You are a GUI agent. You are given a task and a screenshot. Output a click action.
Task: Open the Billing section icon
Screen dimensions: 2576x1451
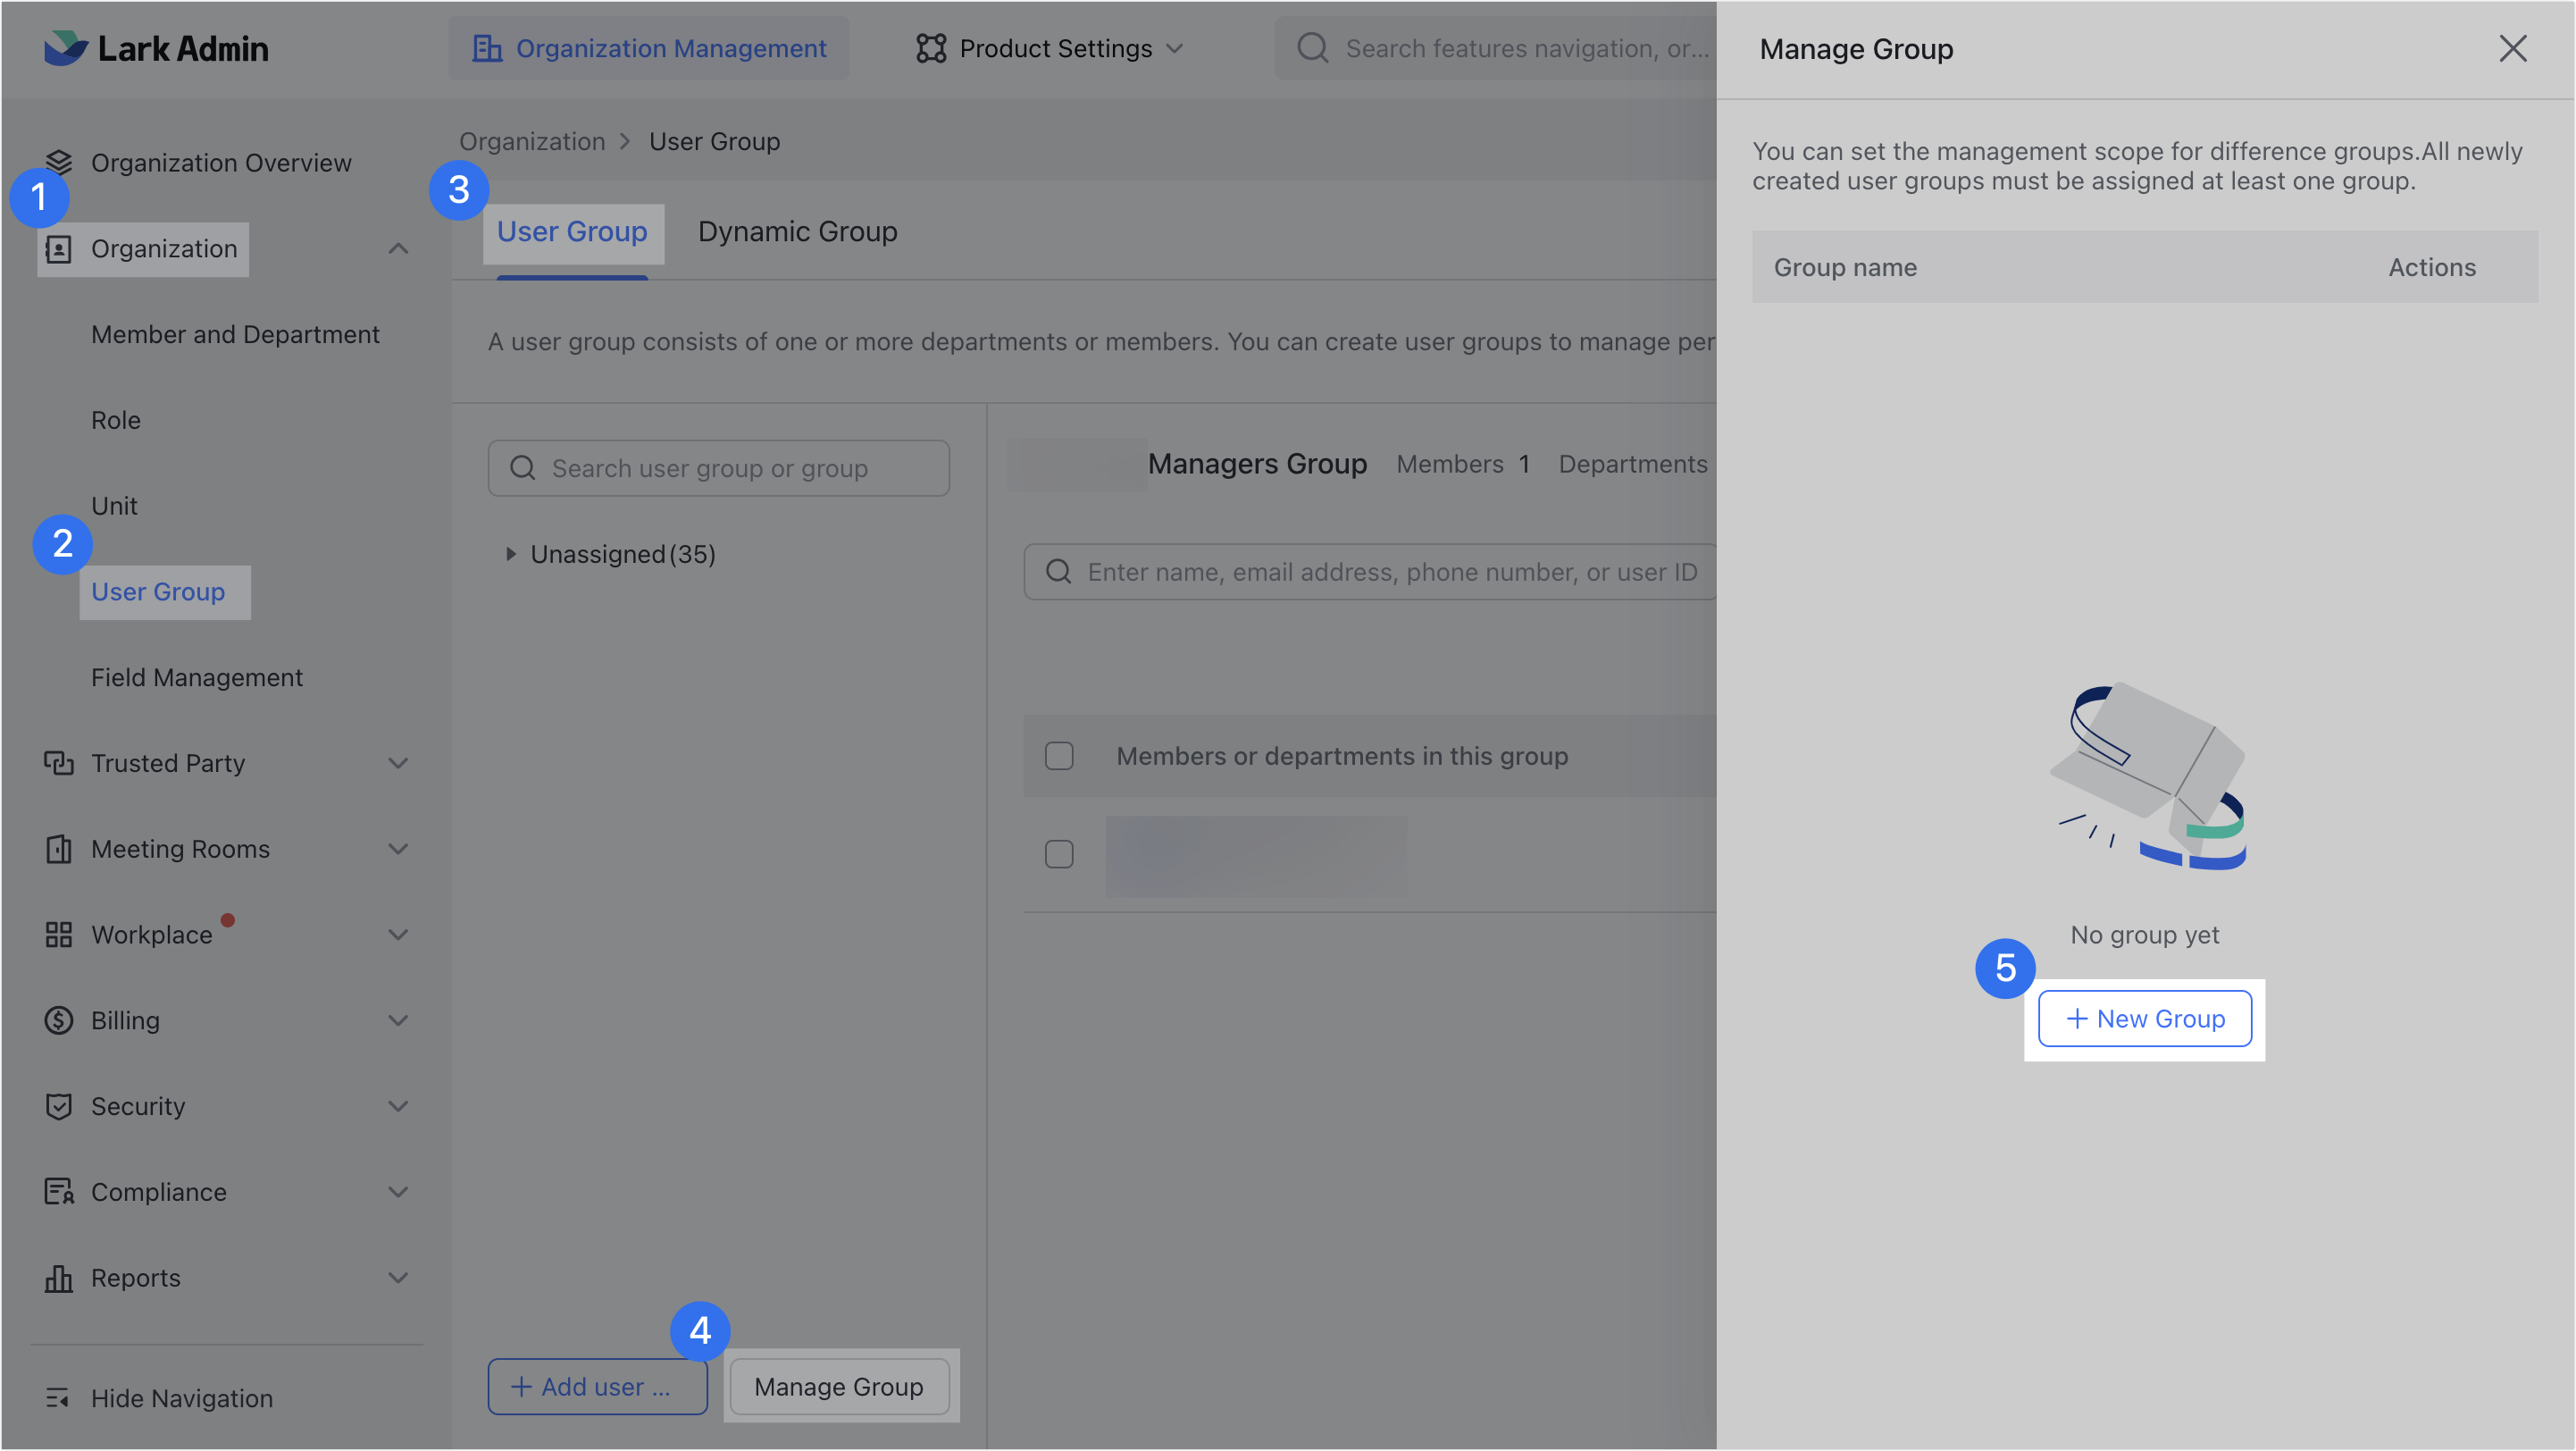pyautogui.click(x=59, y=1020)
